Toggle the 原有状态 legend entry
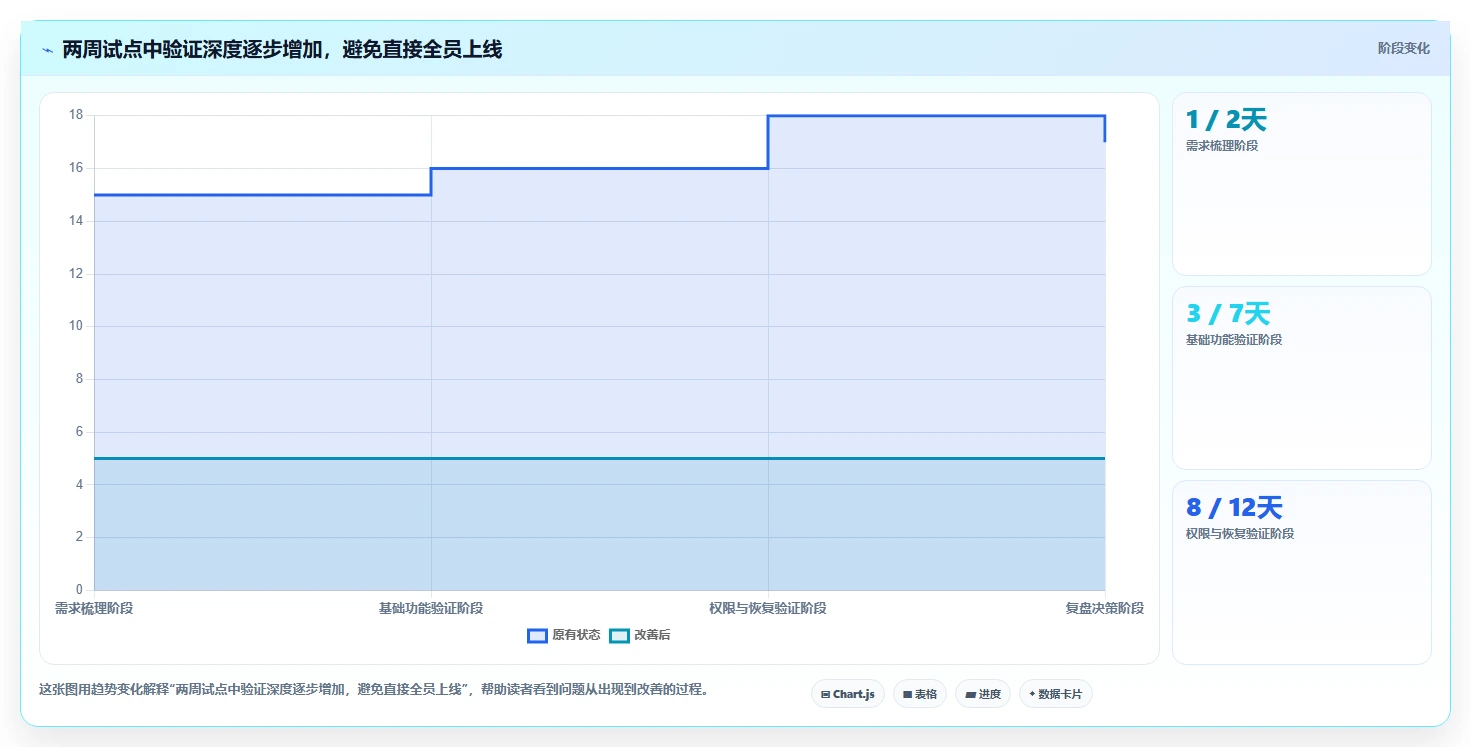This screenshot has width=1471, height=747. [564, 635]
